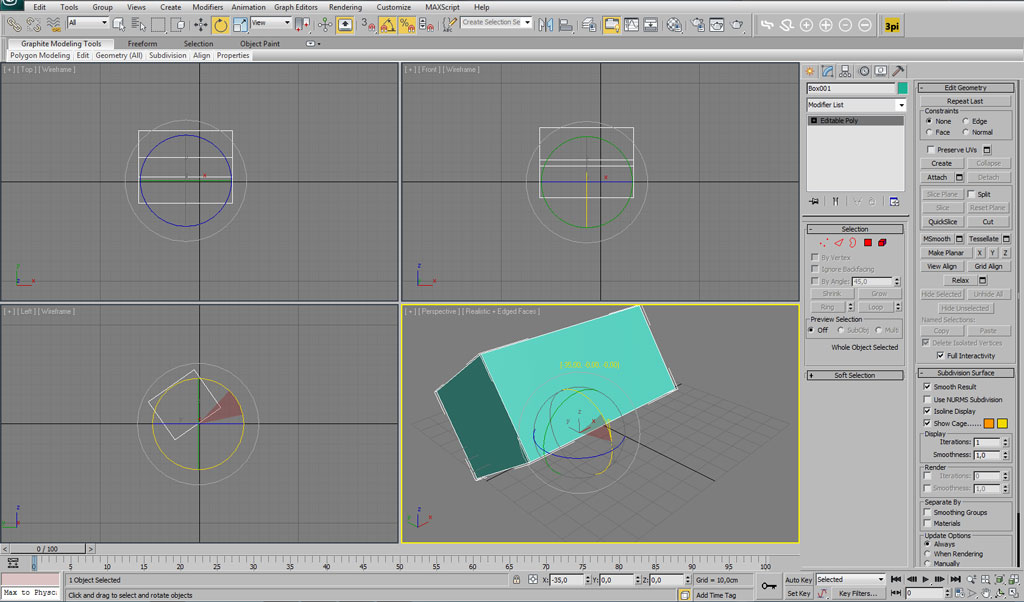Select the Select and Rotate tool
This screenshot has height=602, width=1024.
point(221,25)
